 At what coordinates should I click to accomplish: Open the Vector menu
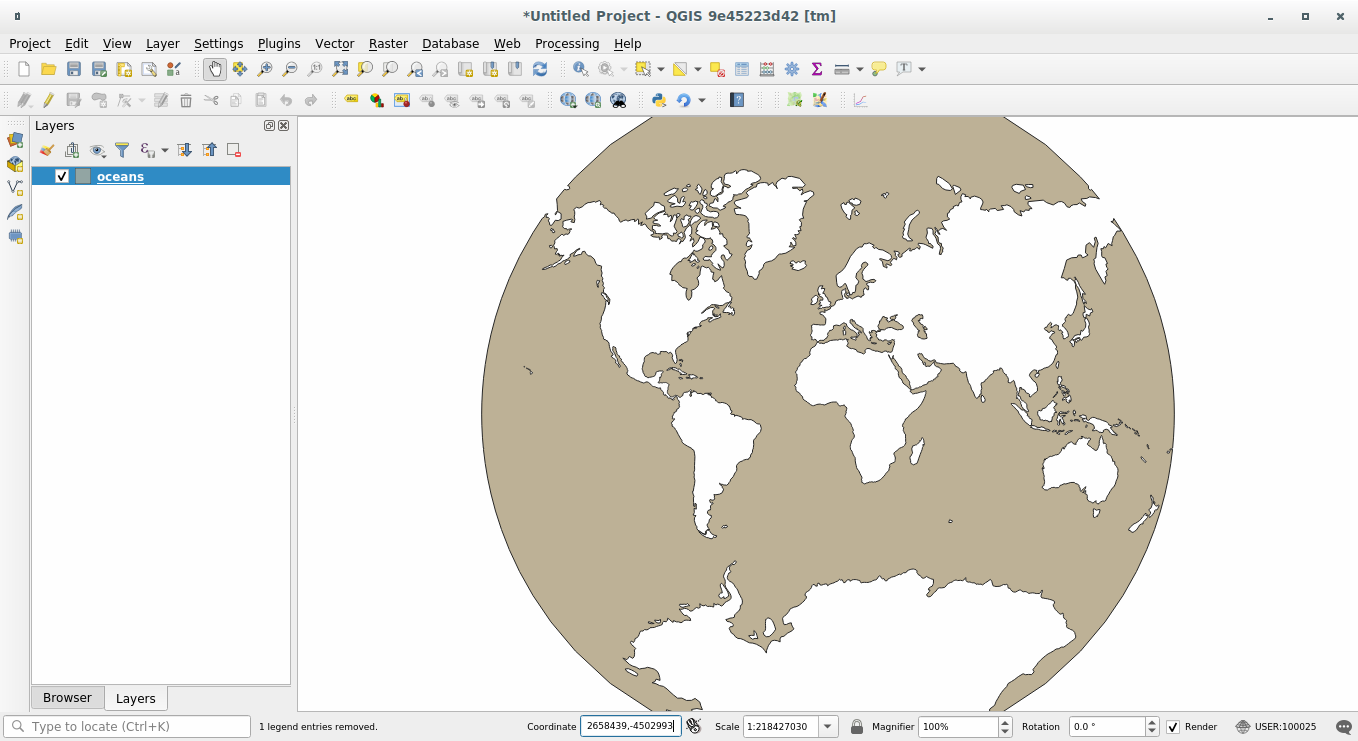coord(334,43)
